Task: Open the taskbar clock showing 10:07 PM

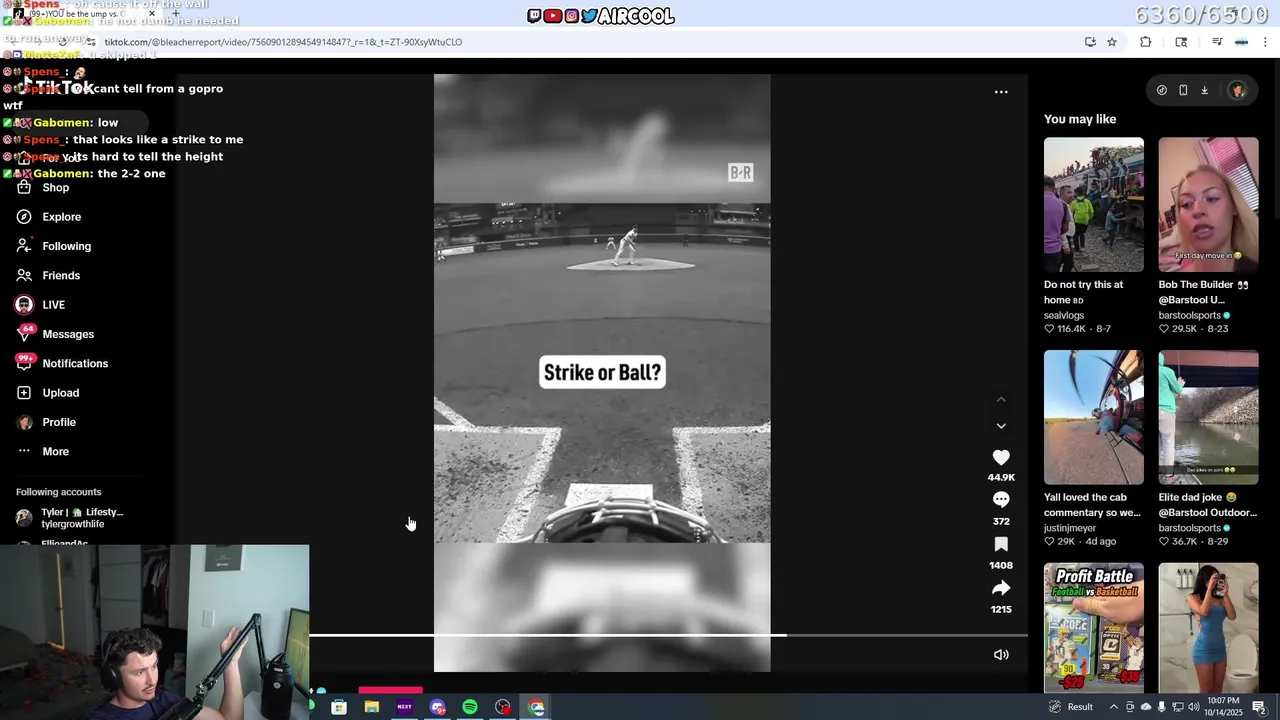Action: point(1223,707)
